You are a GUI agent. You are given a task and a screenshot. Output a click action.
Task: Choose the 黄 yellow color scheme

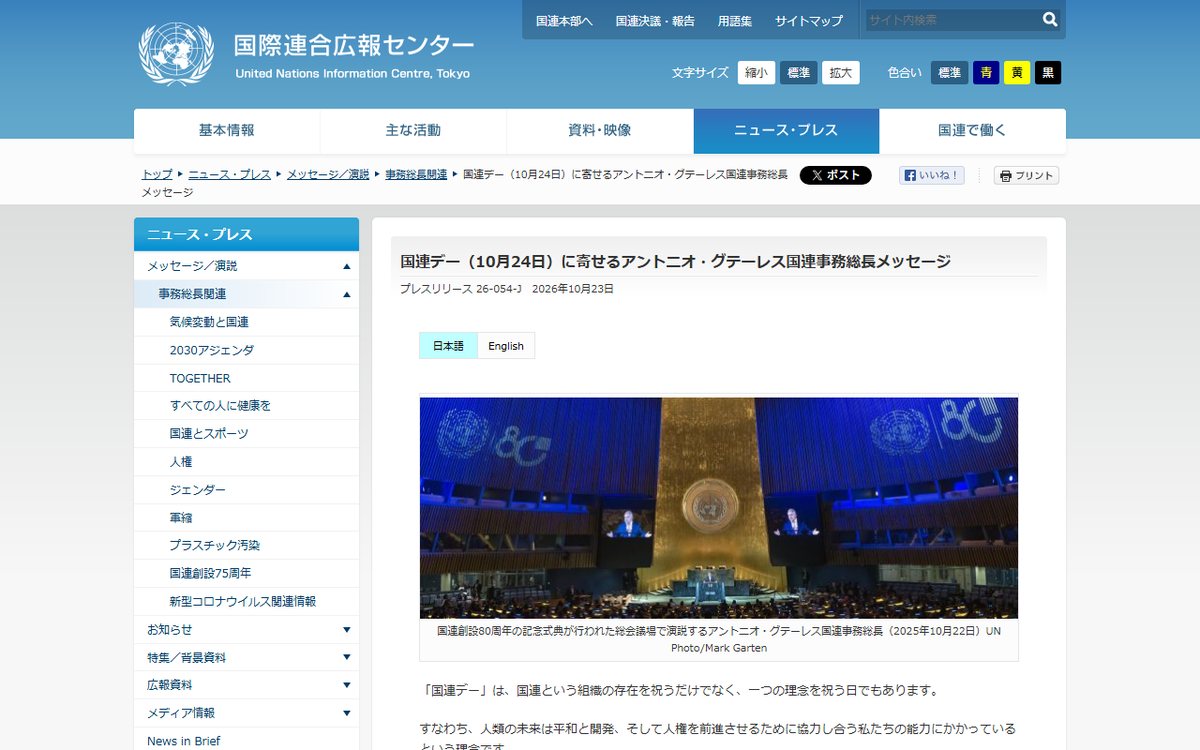[1017, 73]
